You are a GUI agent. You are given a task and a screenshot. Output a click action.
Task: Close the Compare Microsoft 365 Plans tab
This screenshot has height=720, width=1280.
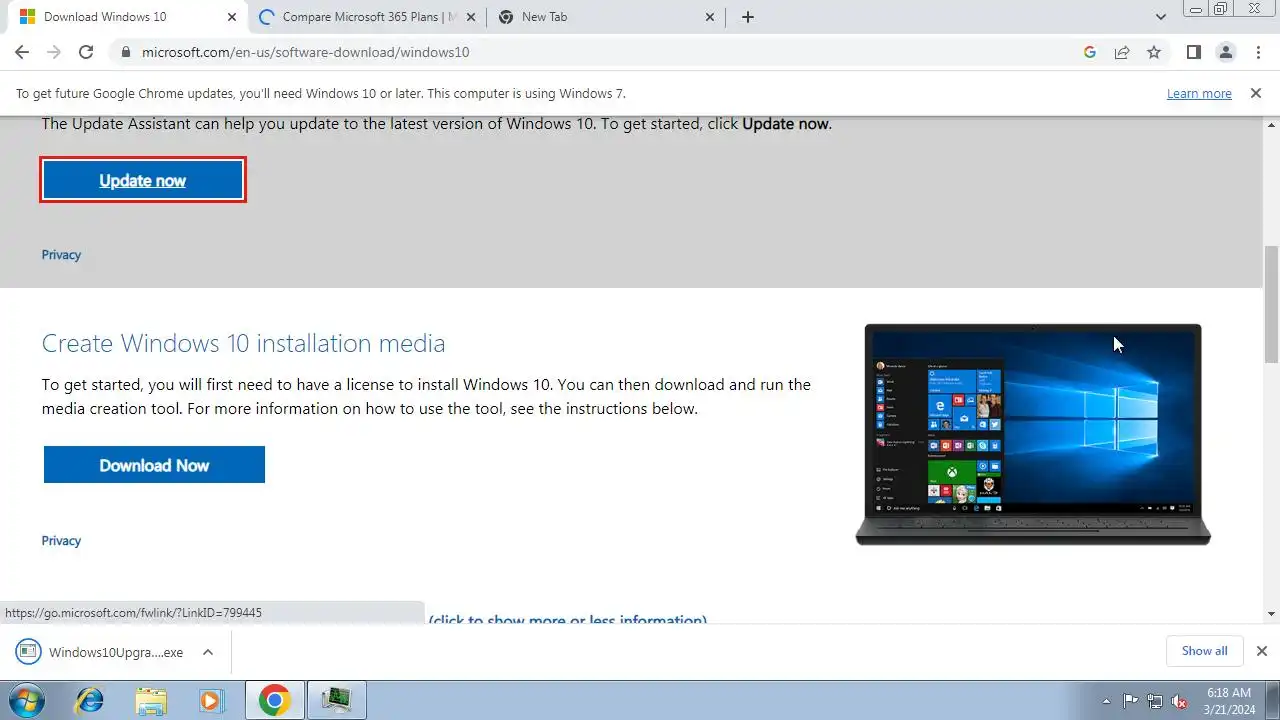471,17
